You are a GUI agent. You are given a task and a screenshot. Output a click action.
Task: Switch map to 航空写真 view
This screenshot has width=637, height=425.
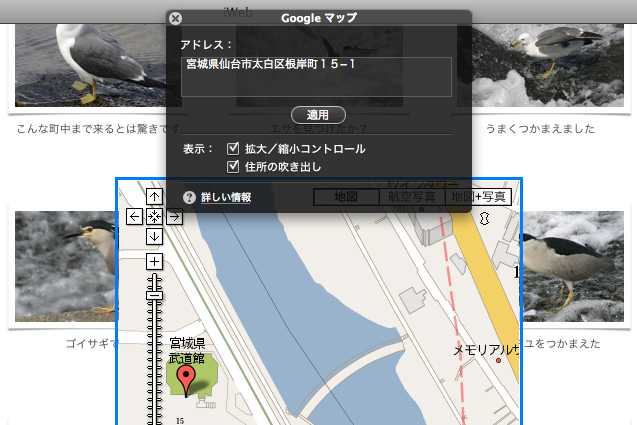(x=412, y=197)
